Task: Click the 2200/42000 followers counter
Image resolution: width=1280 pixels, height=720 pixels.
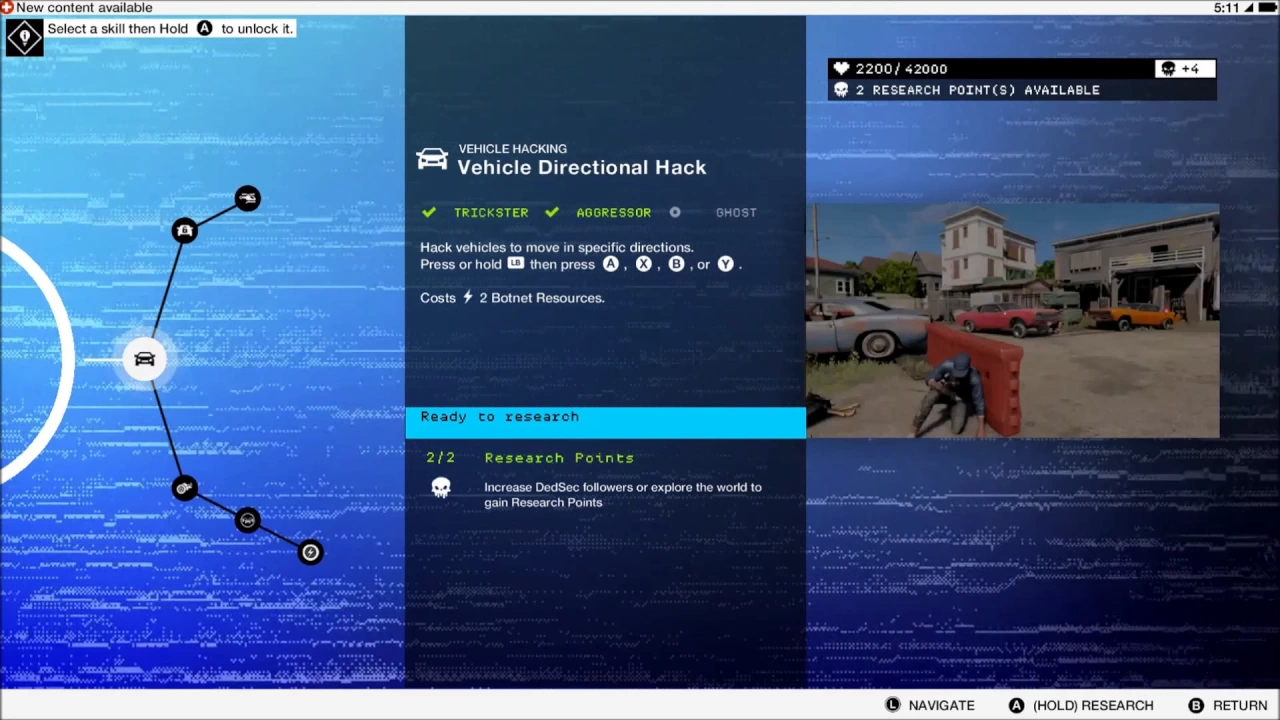Action: coord(901,69)
